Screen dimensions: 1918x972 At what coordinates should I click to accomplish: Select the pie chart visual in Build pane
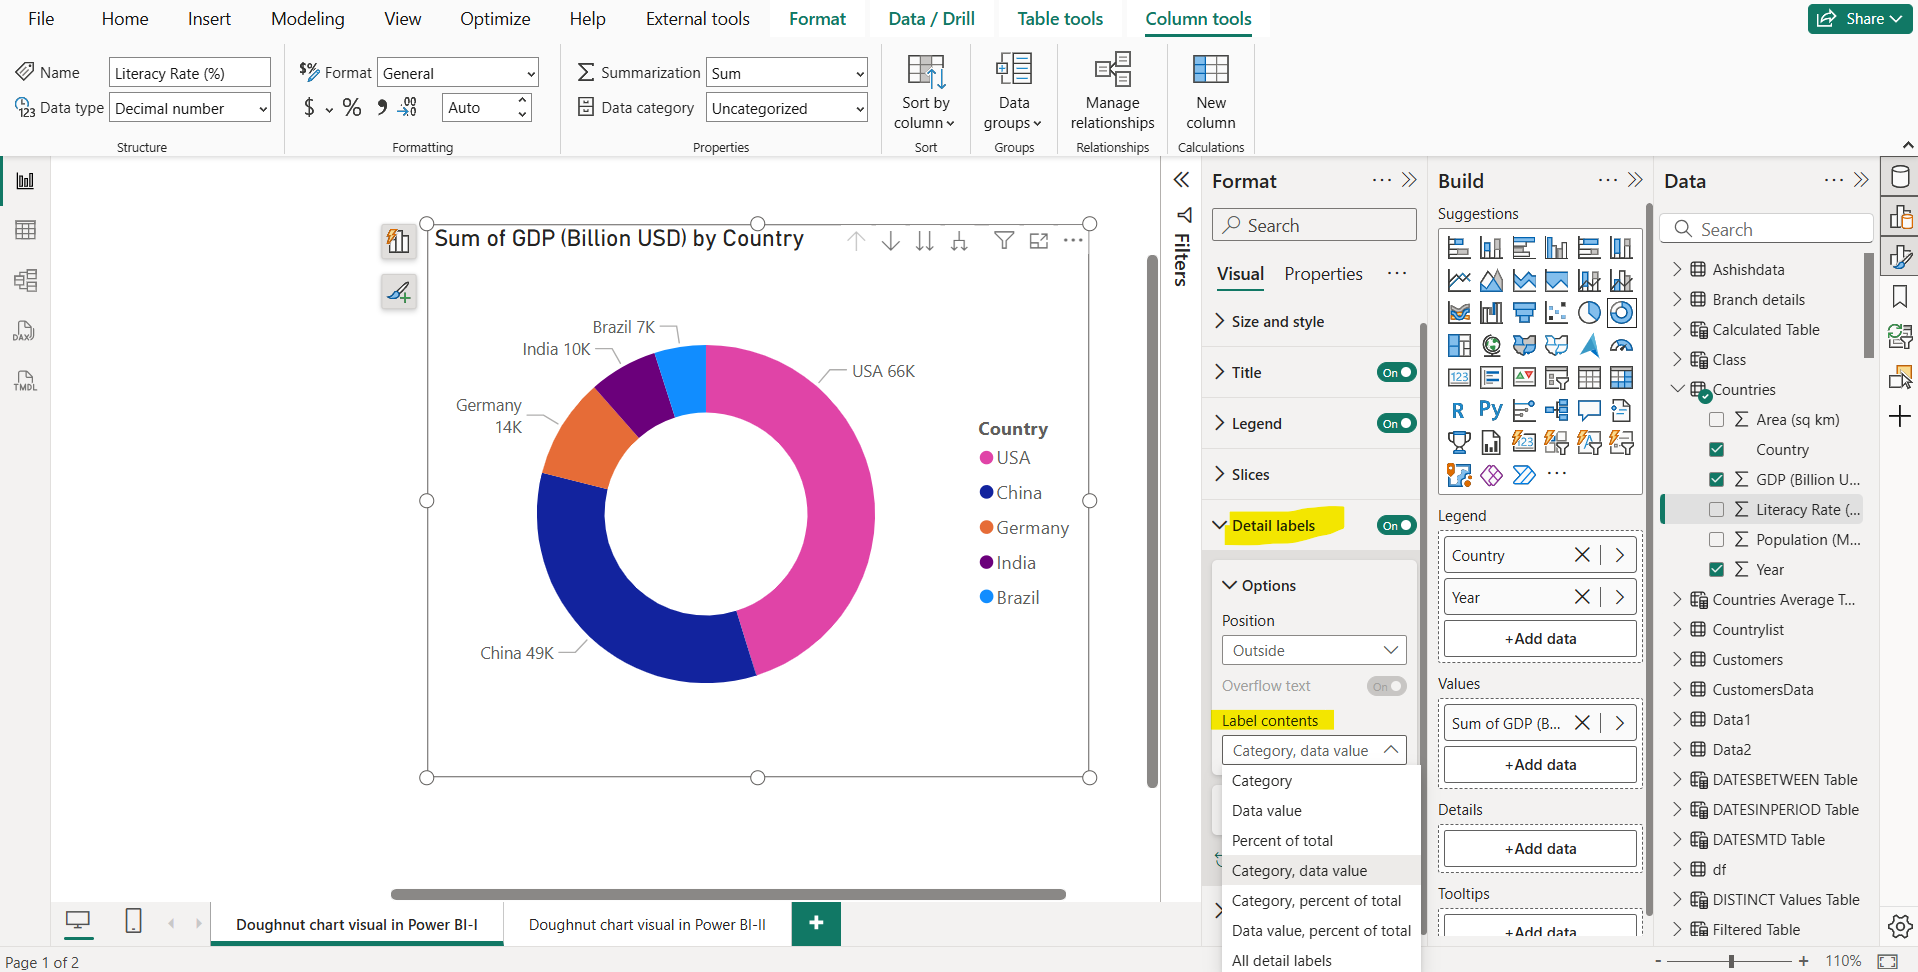coord(1589,312)
